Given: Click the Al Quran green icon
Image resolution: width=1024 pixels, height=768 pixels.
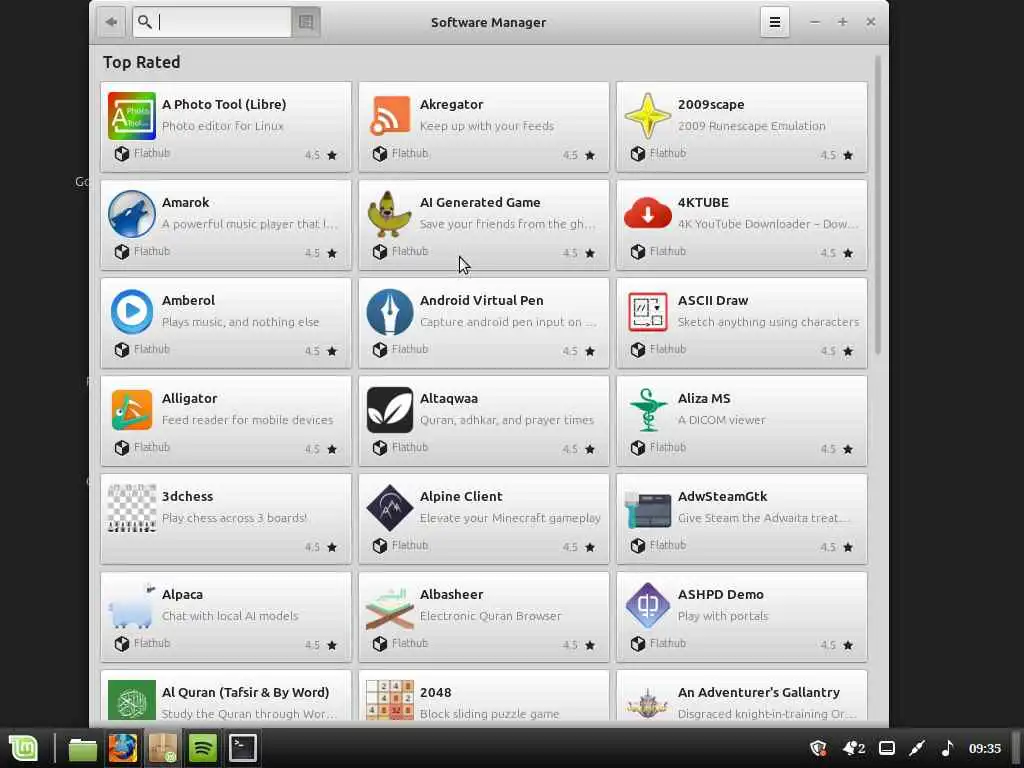Looking at the screenshot, I should [132, 700].
